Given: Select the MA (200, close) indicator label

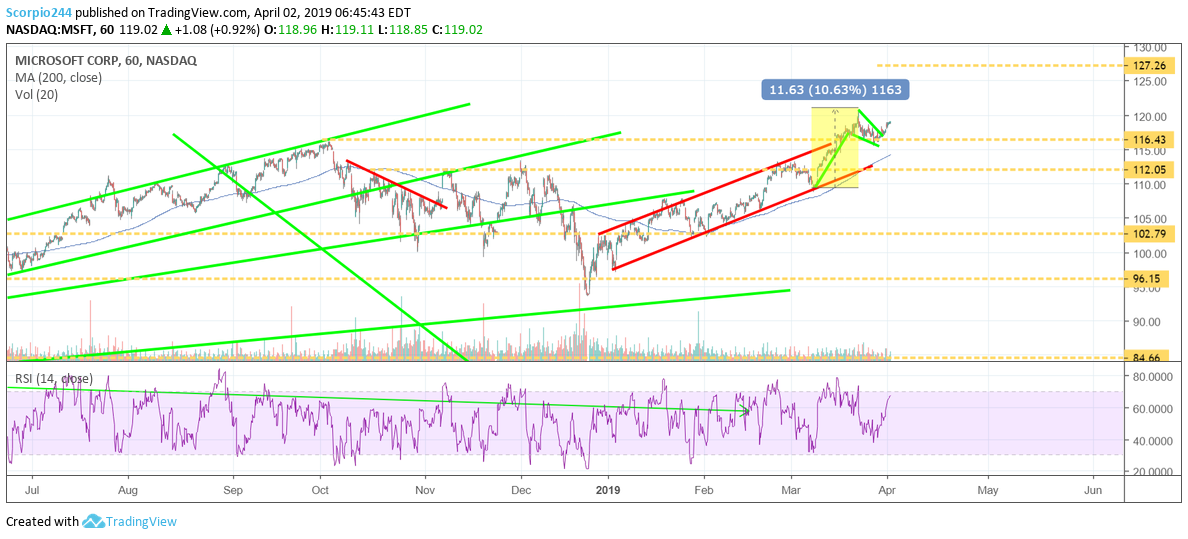Looking at the screenshot, I should [x=57, y=77].
